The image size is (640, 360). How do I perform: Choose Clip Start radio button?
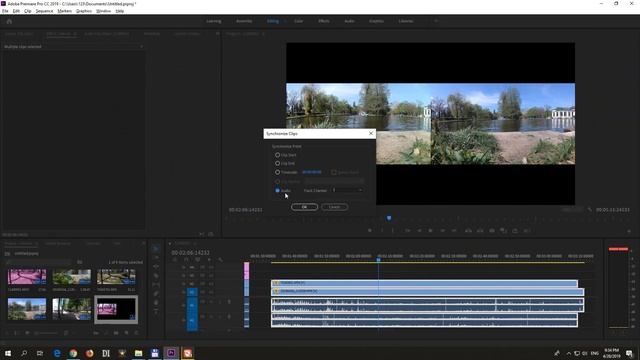click(x=278, y=155)
